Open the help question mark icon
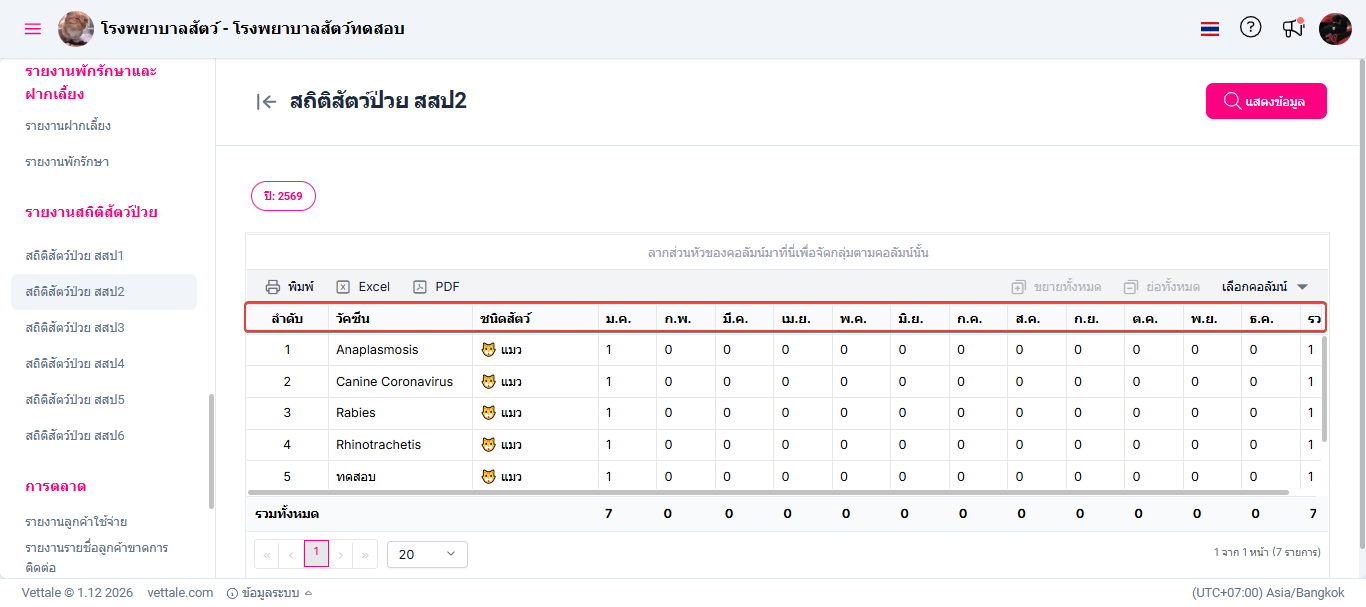Screen dimensions: 1366x607 [1250, 28]
